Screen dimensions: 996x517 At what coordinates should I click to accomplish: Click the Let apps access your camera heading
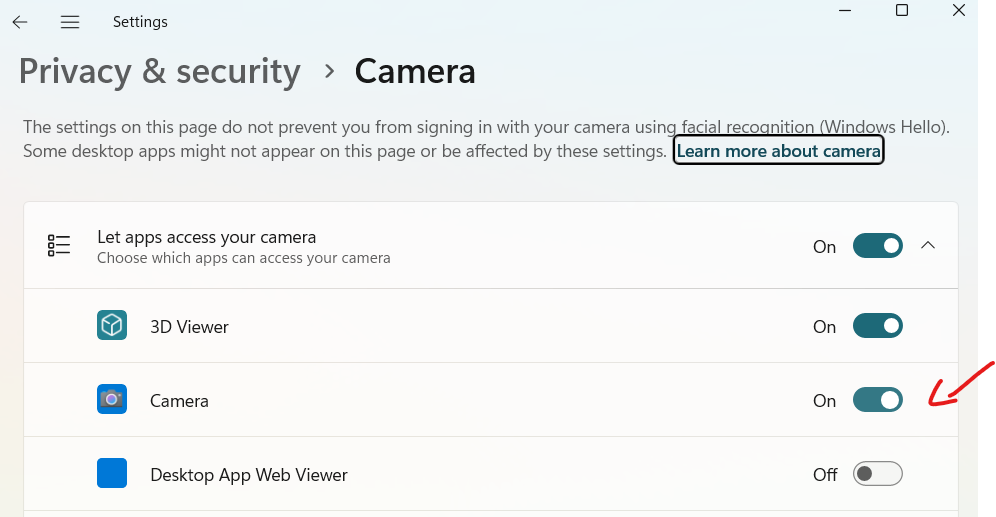point(206,237)
